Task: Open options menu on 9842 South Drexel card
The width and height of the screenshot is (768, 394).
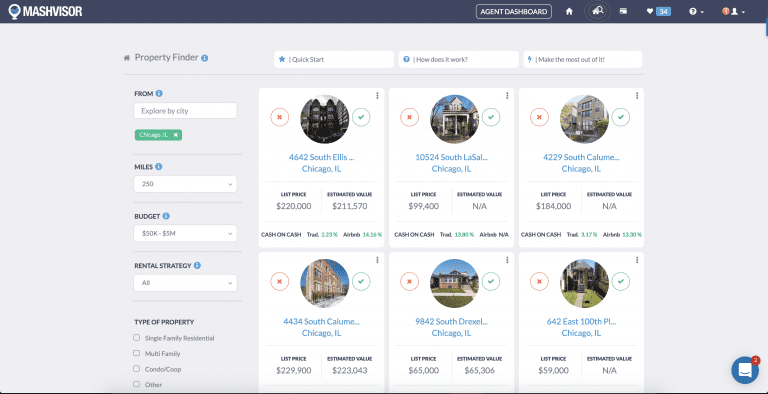Action: (x=507, y=260)
